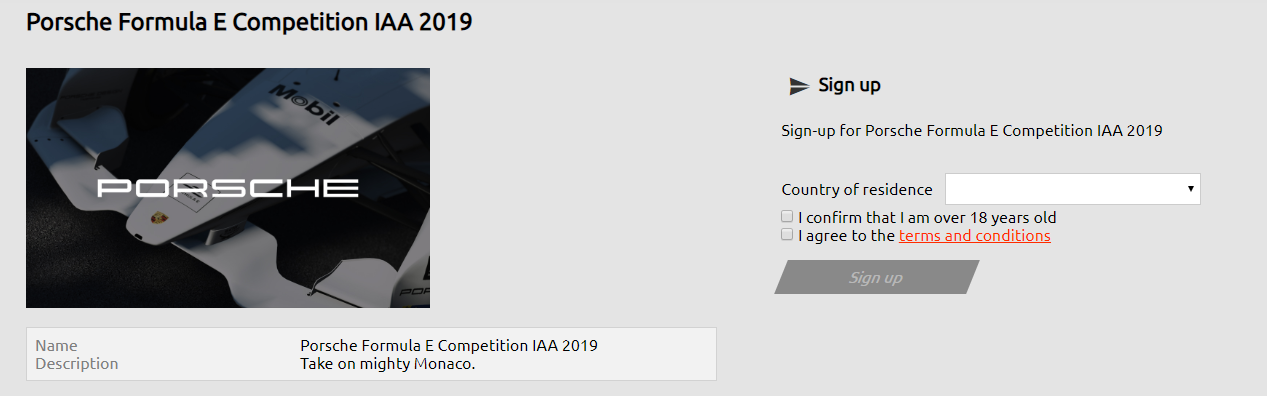
Task: Click the Porsche crest on the car nose
Action: (x=155, y=218)
